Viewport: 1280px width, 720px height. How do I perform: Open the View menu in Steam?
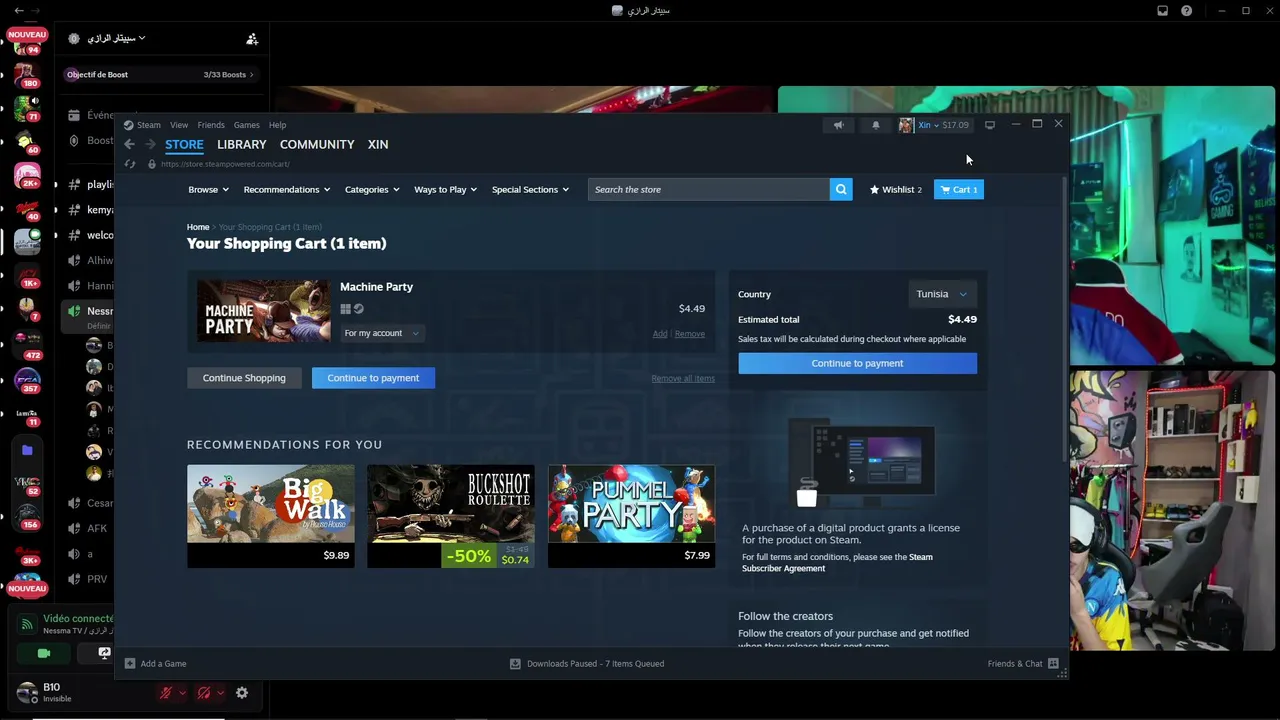(179, 125)
